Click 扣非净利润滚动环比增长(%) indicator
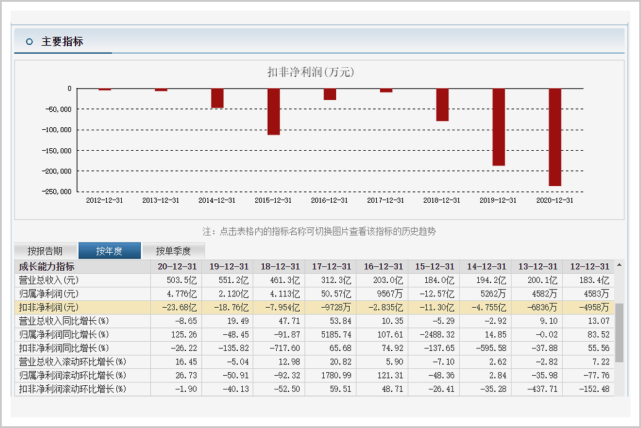 [x=72, y=389]
